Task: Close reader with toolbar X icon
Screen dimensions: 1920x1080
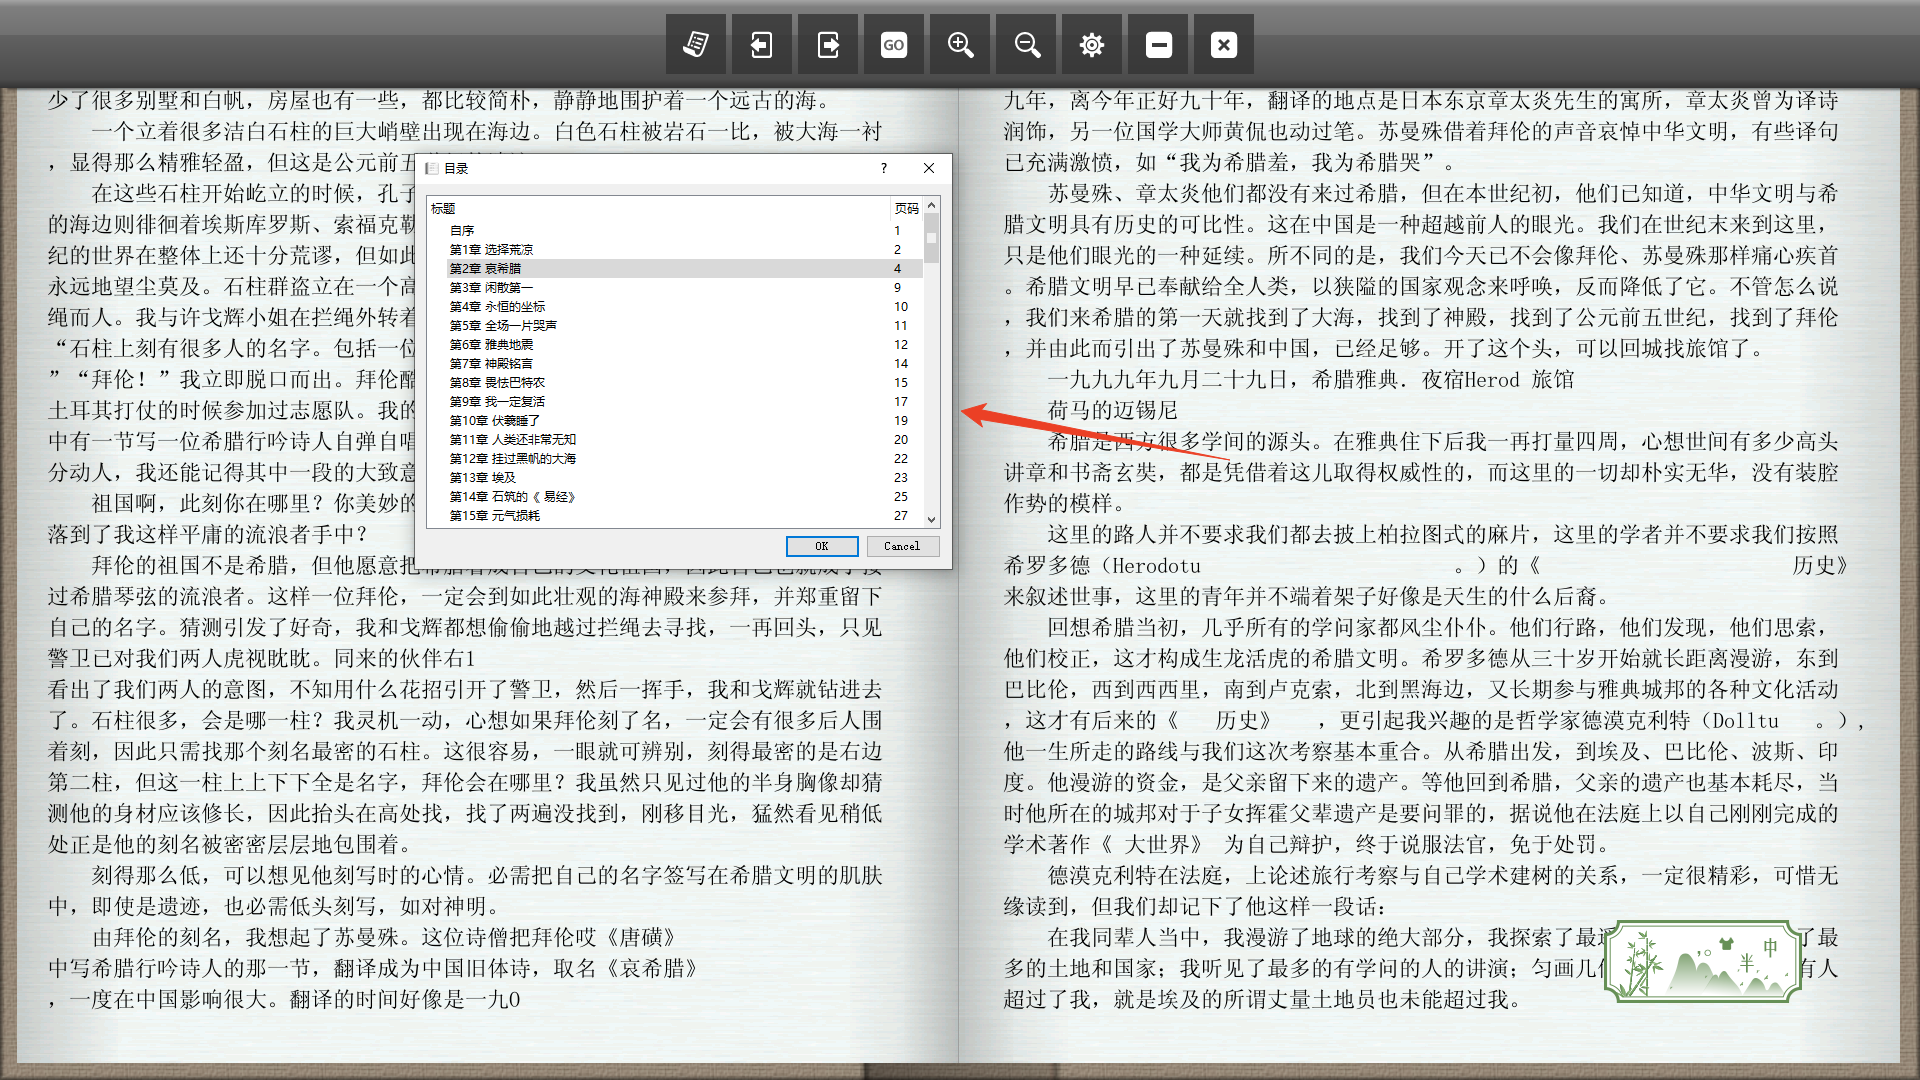Action: 1224,45
